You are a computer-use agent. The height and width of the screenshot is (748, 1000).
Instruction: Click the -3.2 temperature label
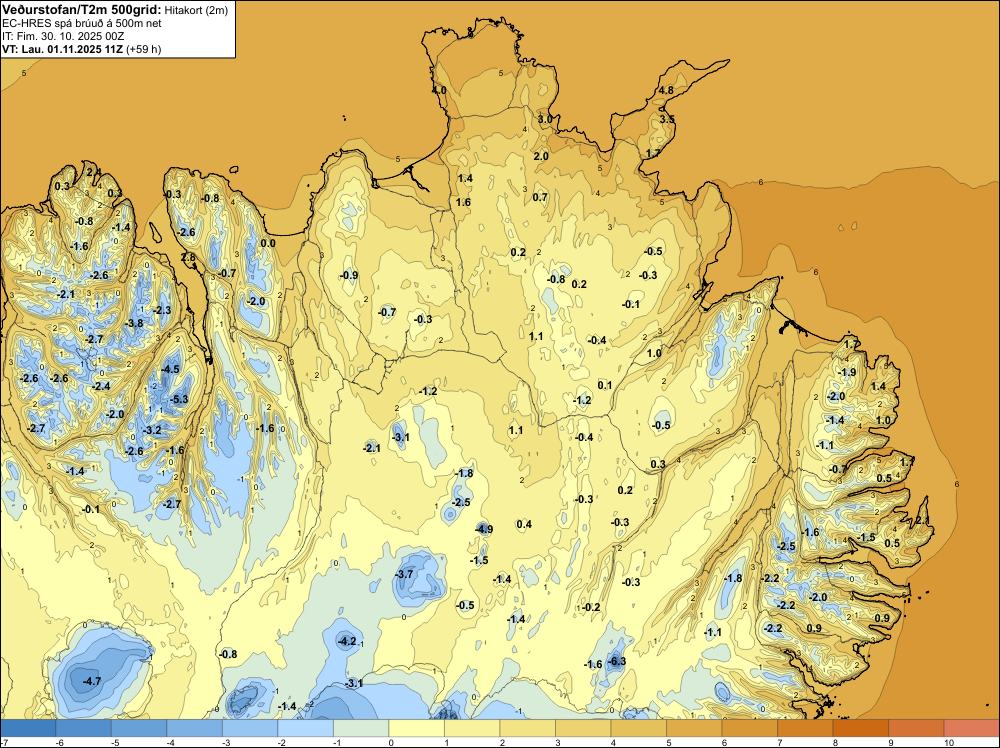152,430
